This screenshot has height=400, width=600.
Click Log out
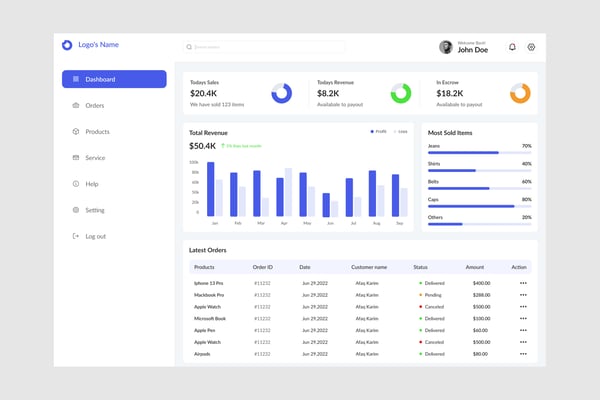tap(95, 236)
